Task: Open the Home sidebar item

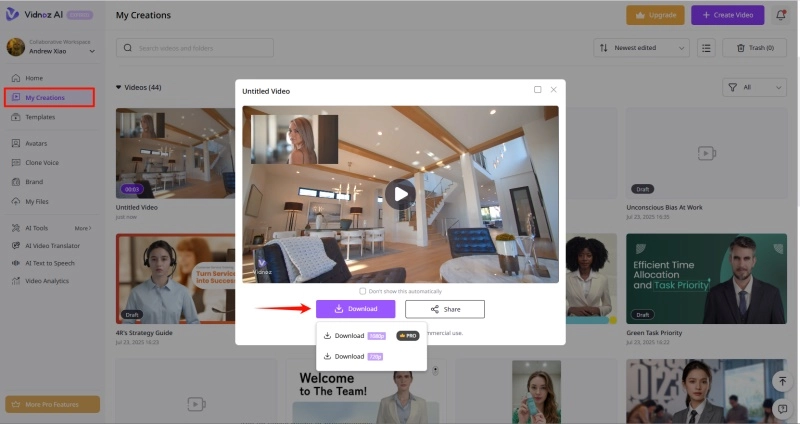Action: (34, 78)
